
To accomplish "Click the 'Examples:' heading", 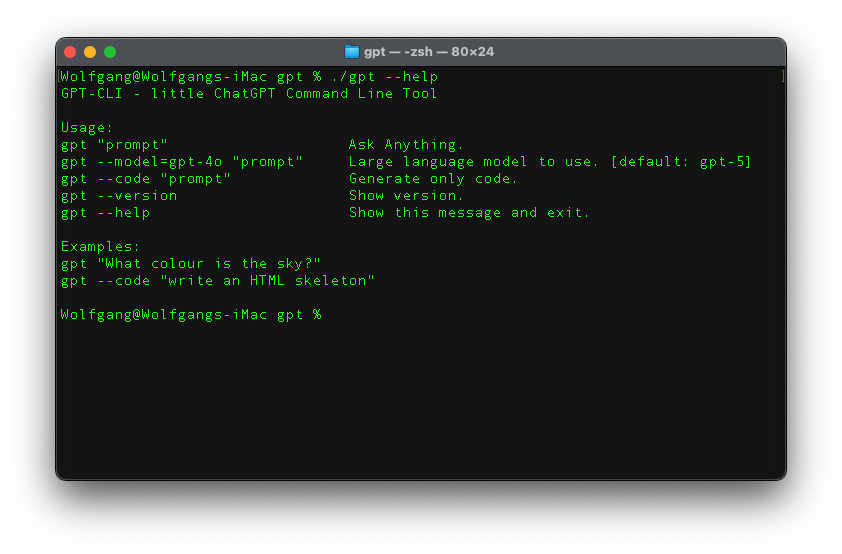I will click(x=100, y=247).
